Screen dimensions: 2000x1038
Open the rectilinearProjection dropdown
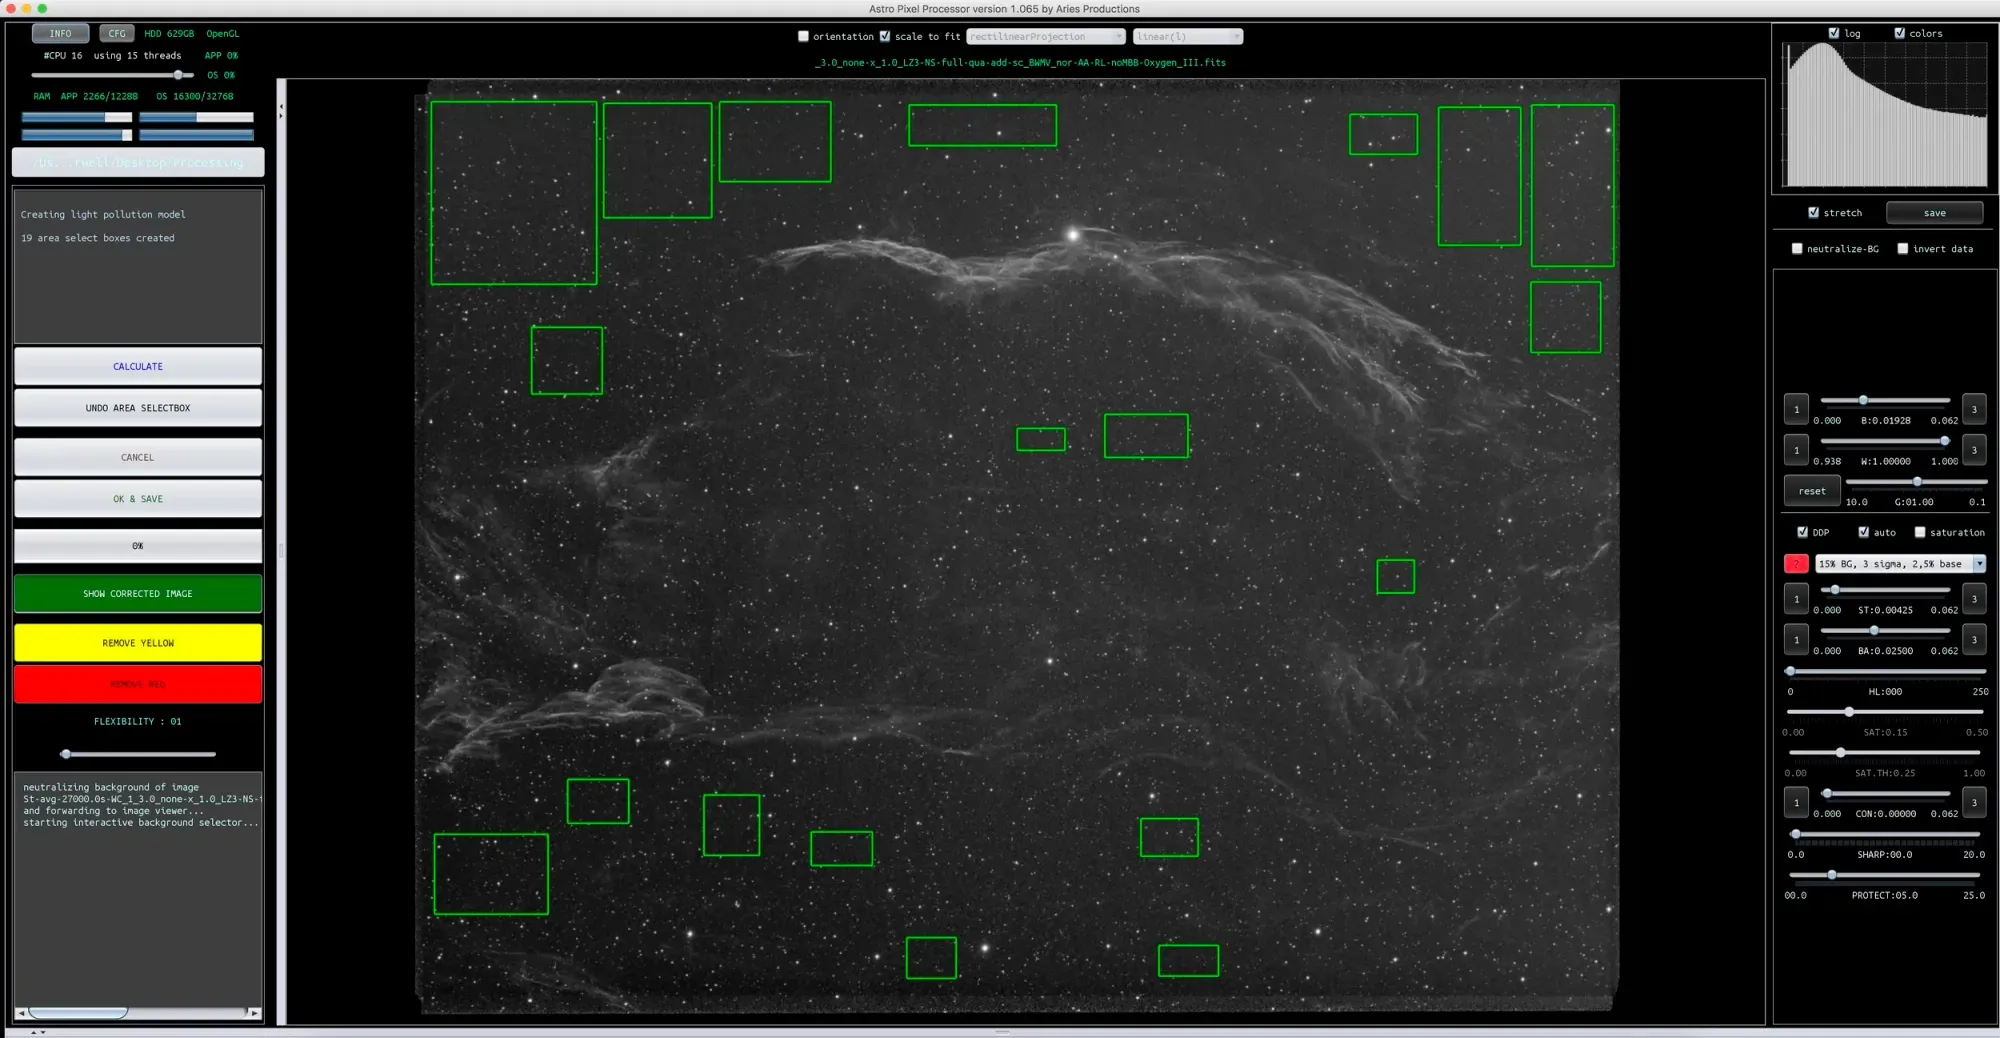[1045, 37]
